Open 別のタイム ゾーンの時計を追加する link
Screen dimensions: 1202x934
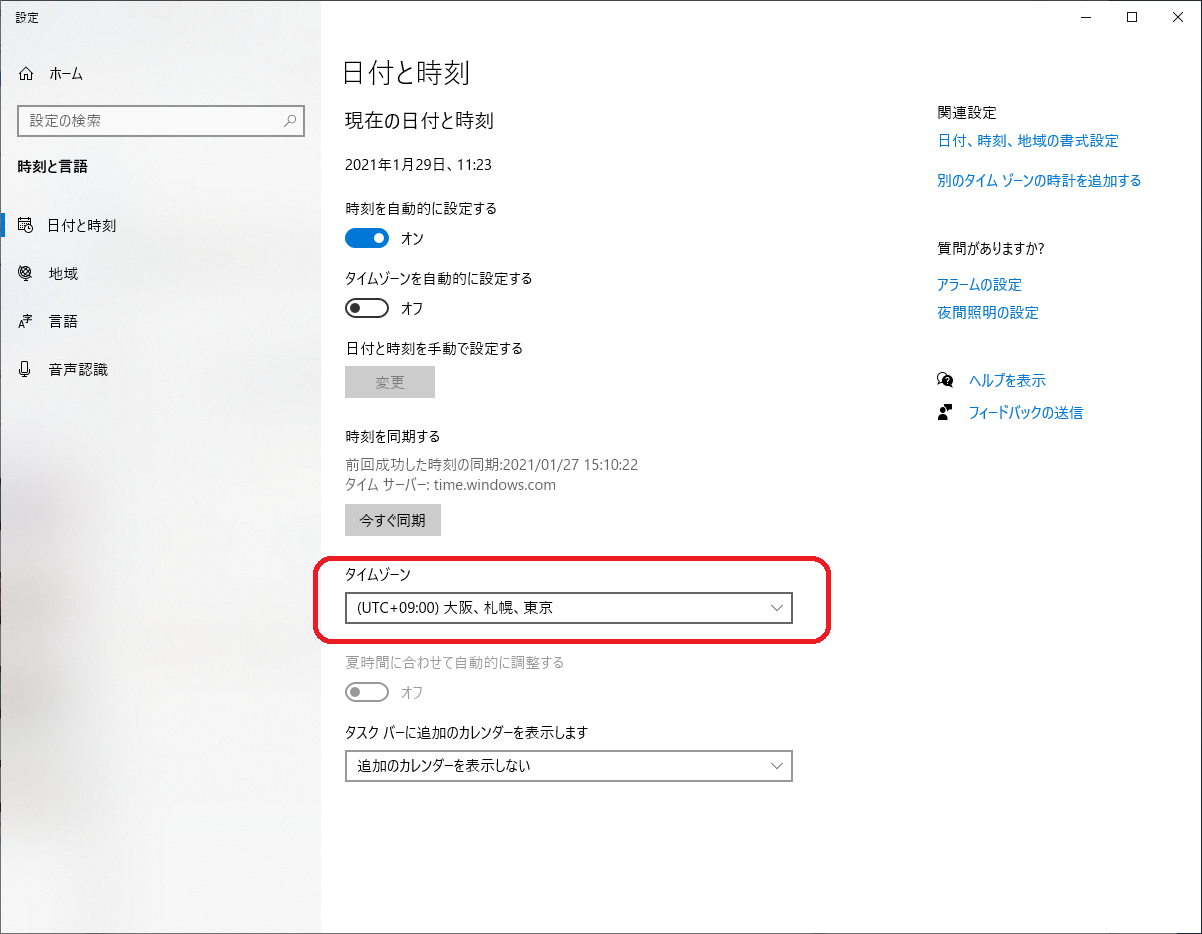(x=1038, y=181)
